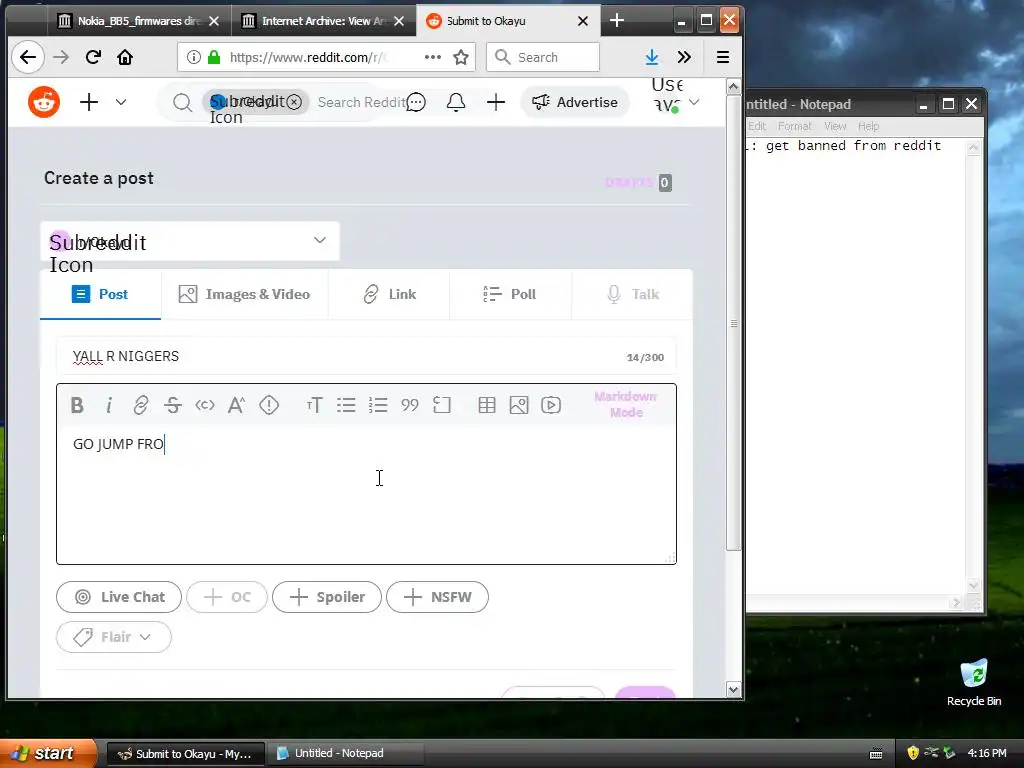Viewport: 1024px width, 768px height.
Task: Click the Firefox back button
Action: 27,57
